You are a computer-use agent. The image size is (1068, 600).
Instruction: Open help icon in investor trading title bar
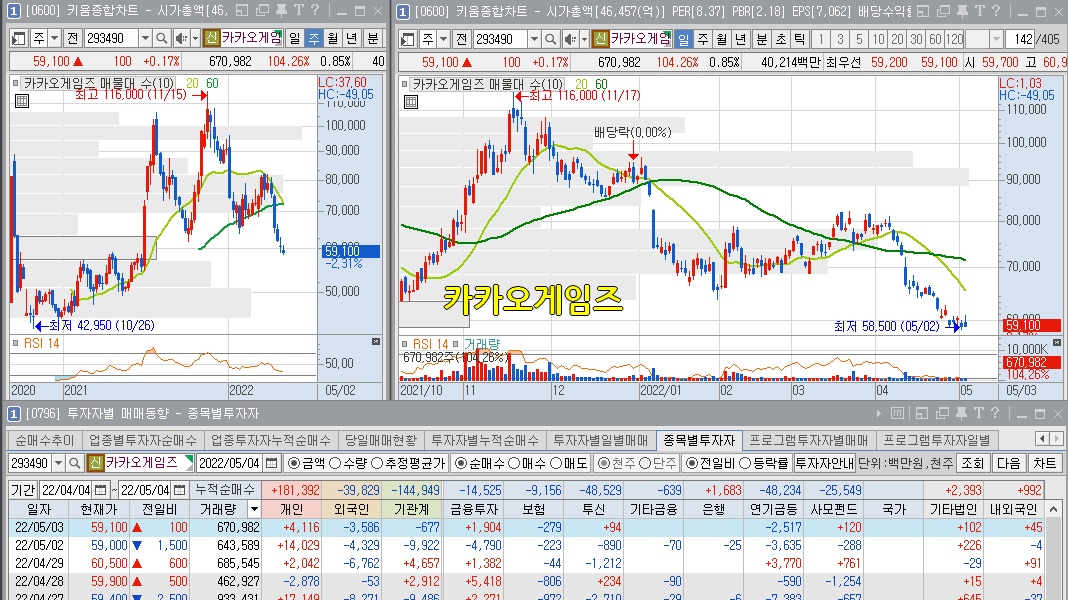pyautogui.click(x=994, y=413)
